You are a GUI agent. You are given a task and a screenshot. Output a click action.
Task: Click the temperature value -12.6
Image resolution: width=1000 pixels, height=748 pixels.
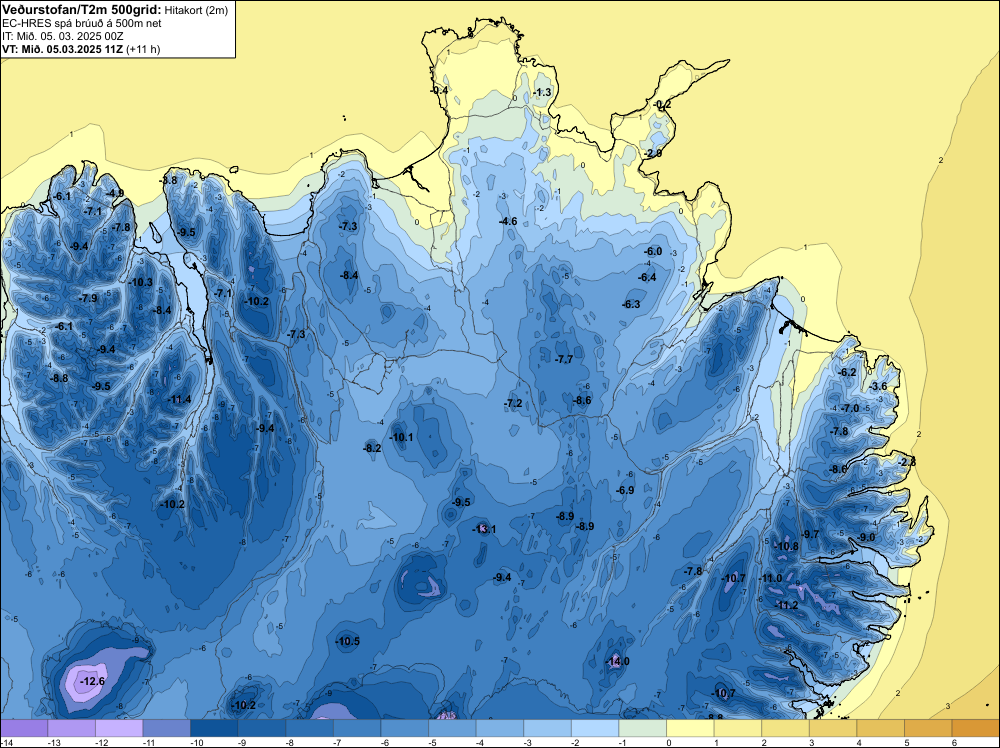[92, 682]
